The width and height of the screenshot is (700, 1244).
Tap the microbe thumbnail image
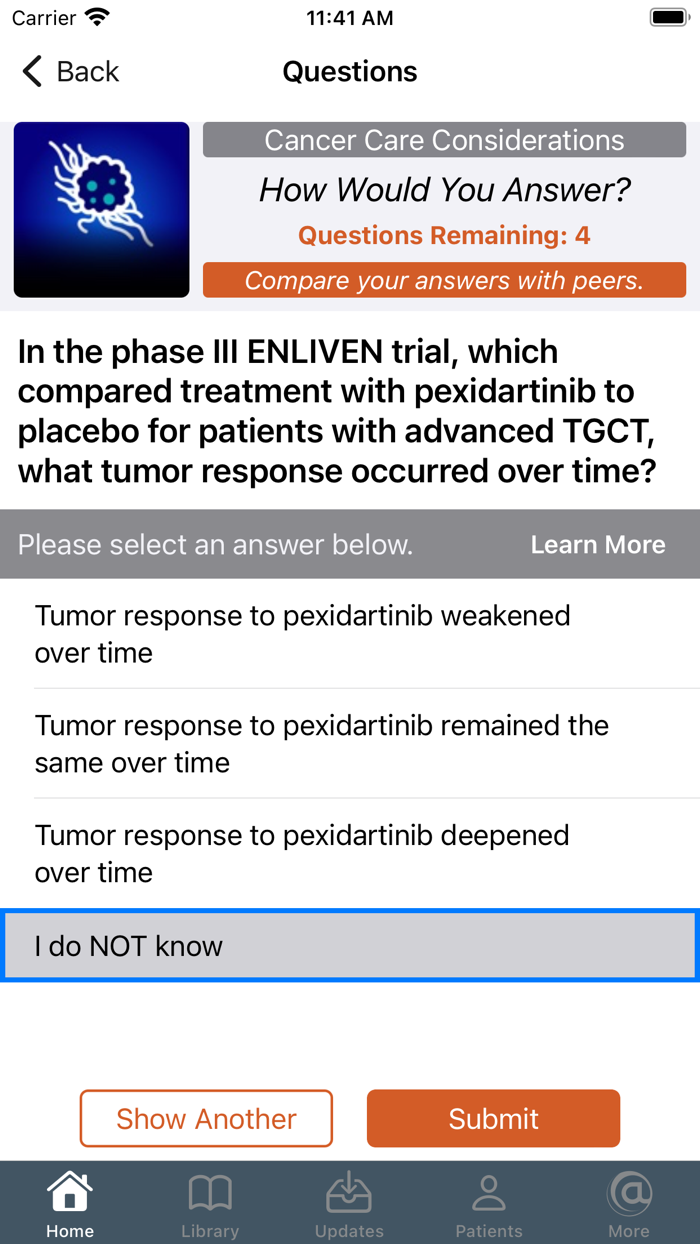[x=101, y=209]
